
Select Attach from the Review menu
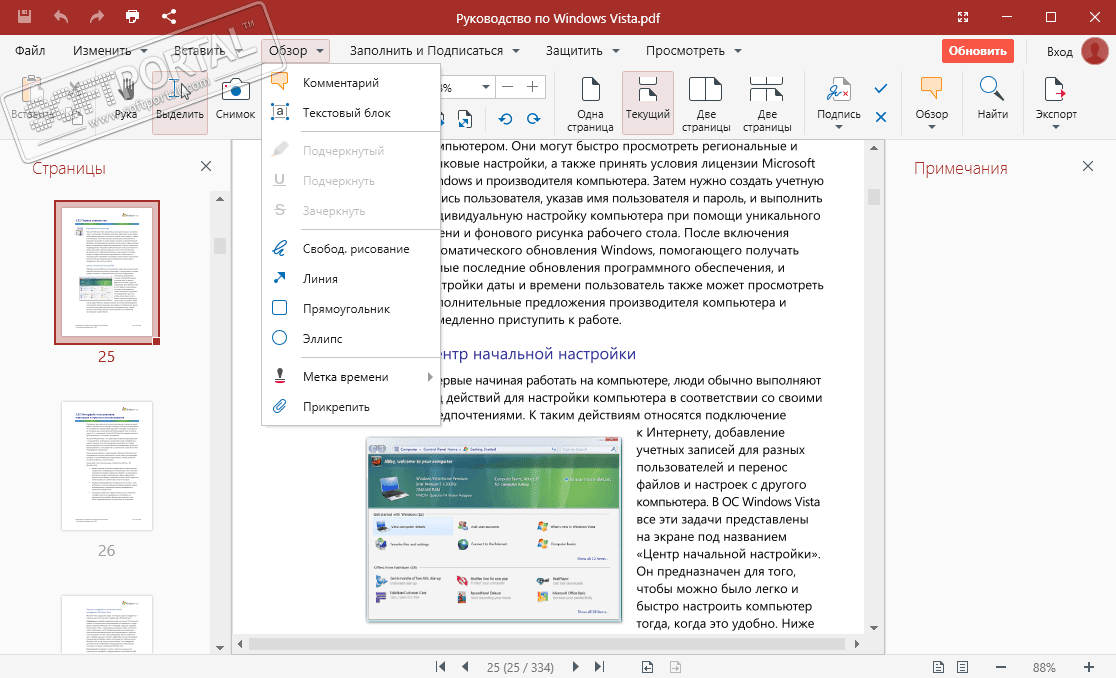click(x=336, y=407)
